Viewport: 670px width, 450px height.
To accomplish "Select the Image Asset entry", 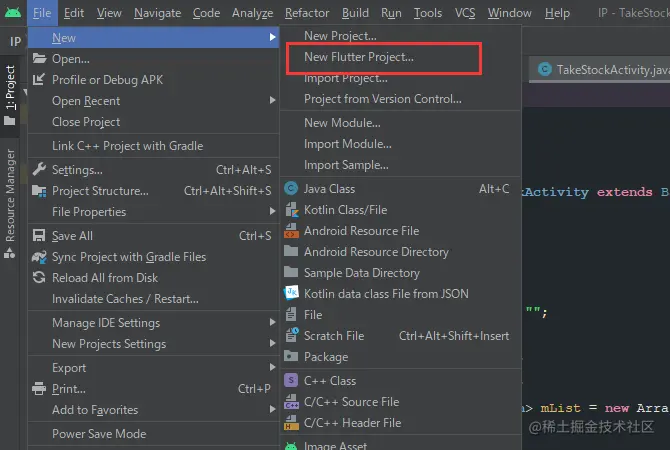I will coord(400,444).
